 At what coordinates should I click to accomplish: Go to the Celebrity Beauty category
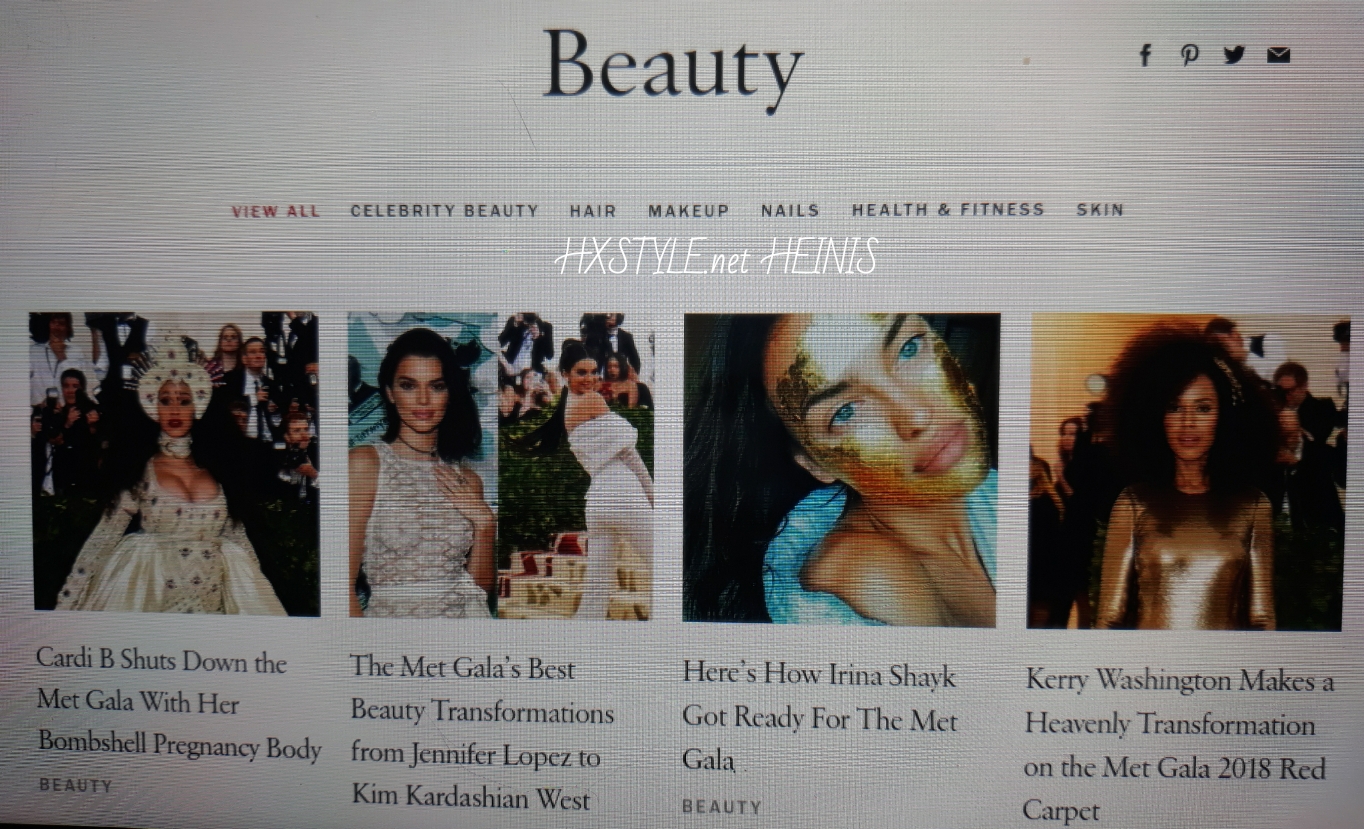pyautogui.click(x=444, y=211)
